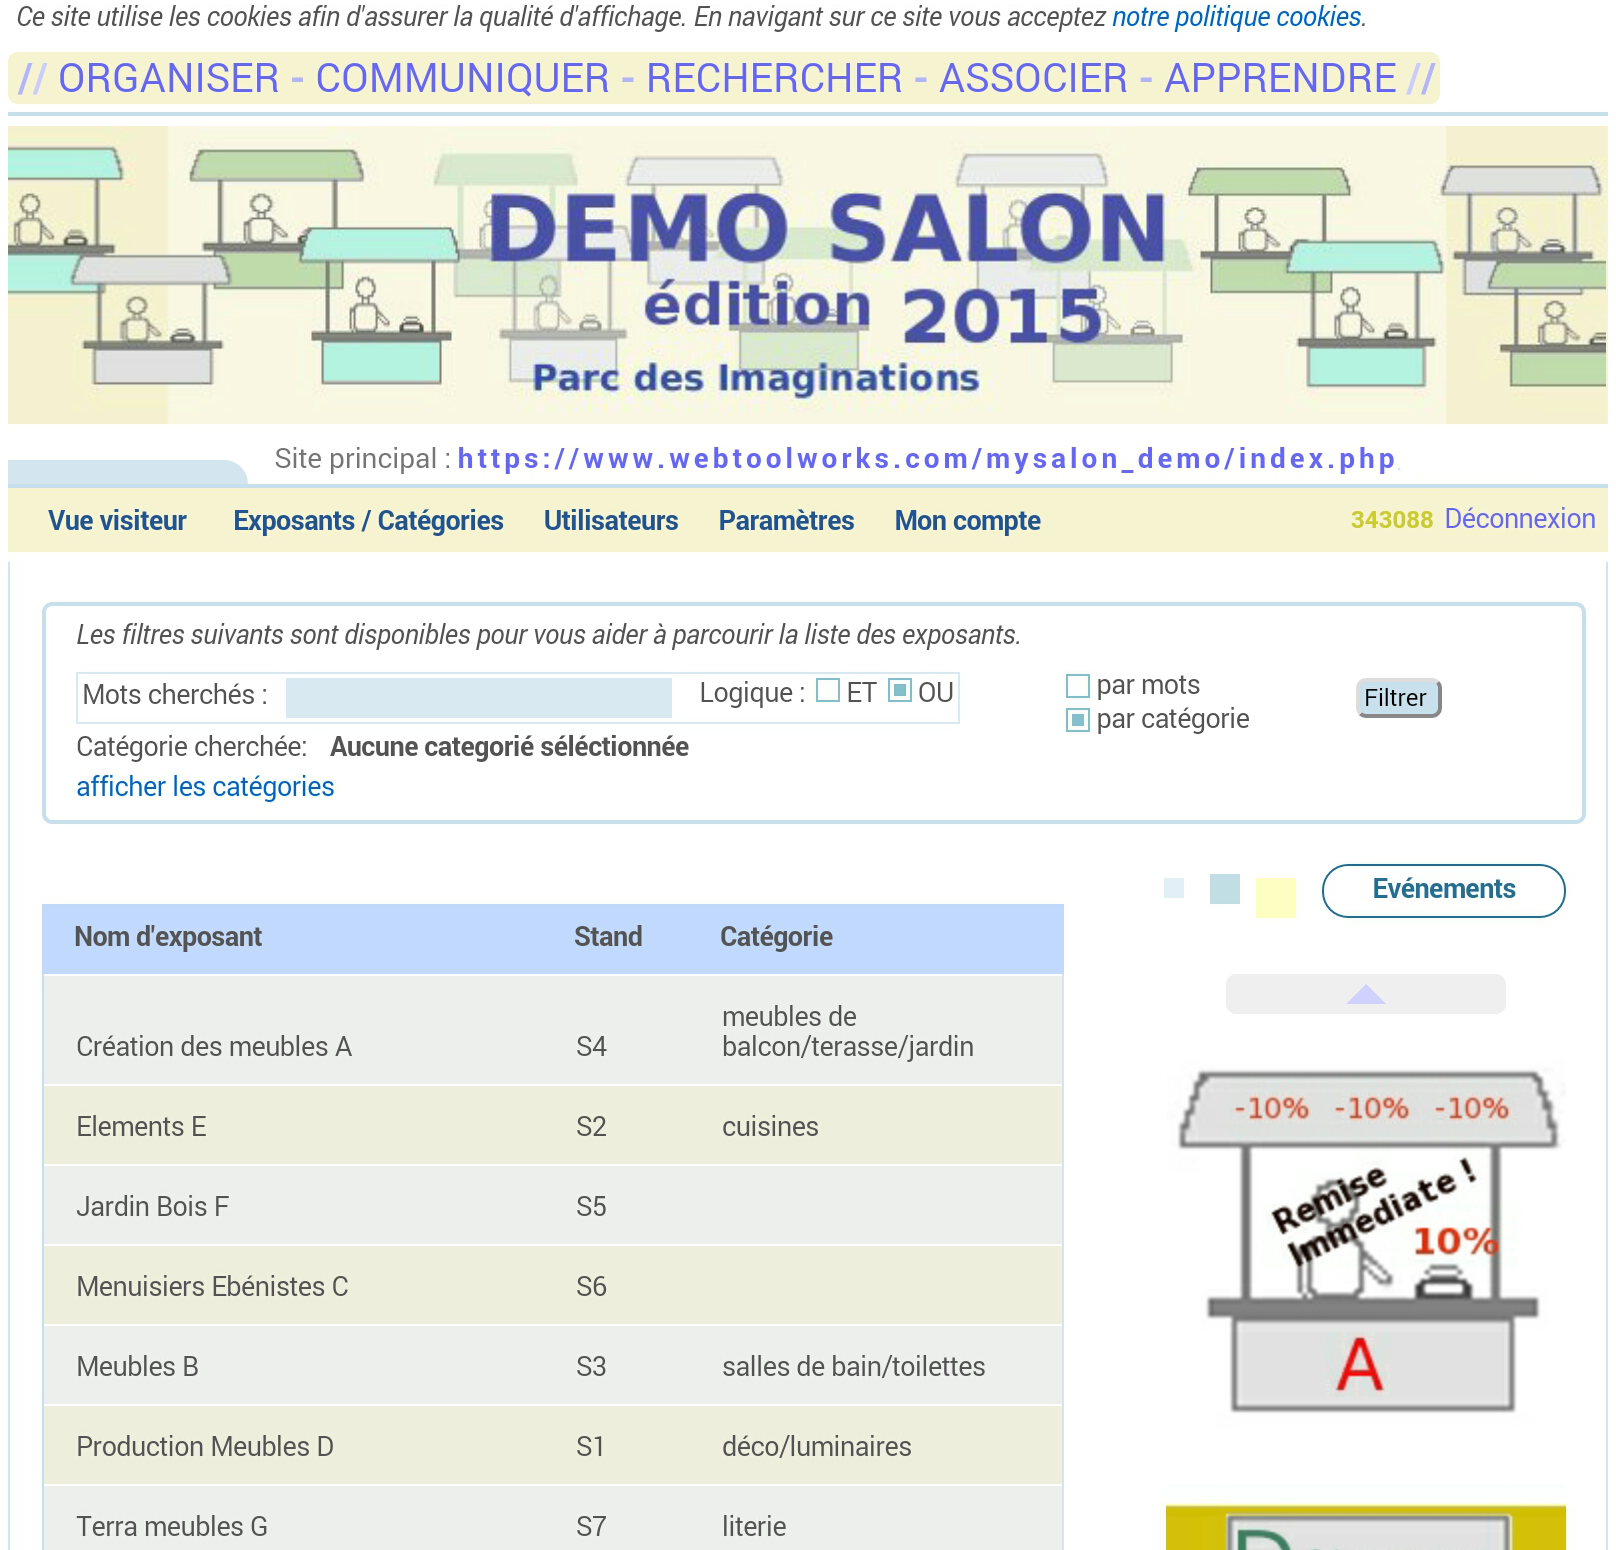Click the DEMO SALON banner image
Image resolution: width=1616 pixels, height=1550 pixels.
[807, 275]
